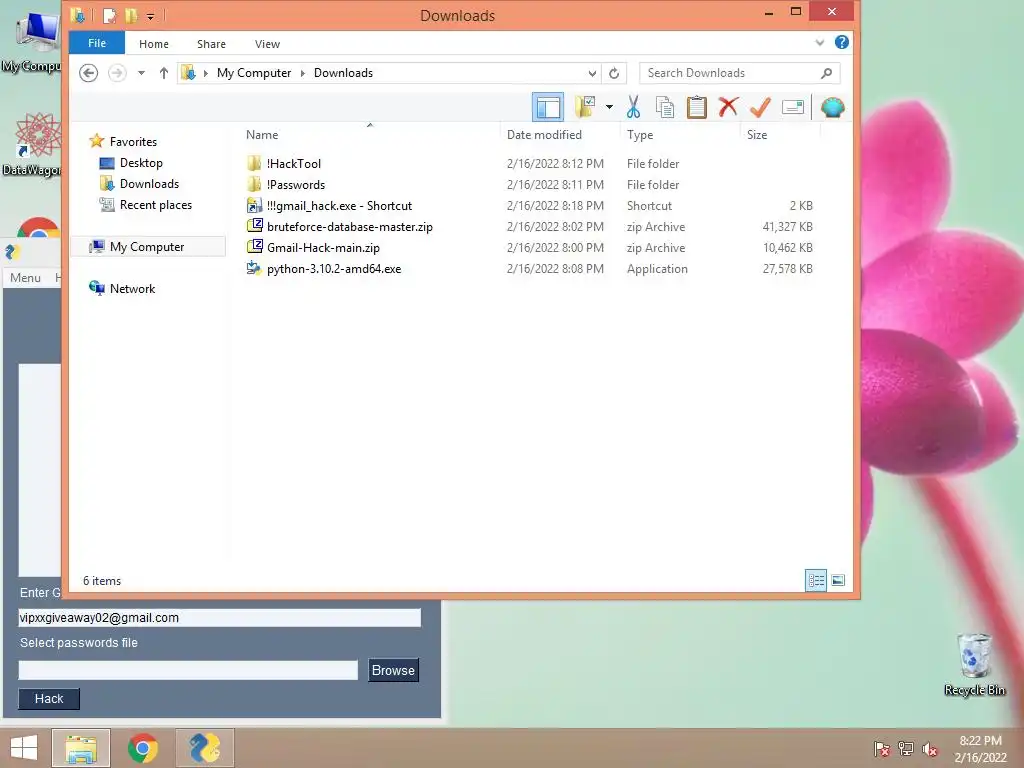Click quick access New folder icon
Screen dimensions: 1024x768
[131, 16]
